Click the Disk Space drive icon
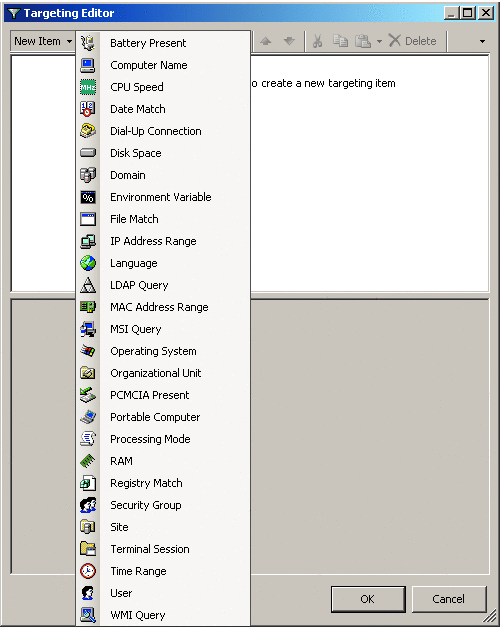The image size is (500, 627). (88, 153)
